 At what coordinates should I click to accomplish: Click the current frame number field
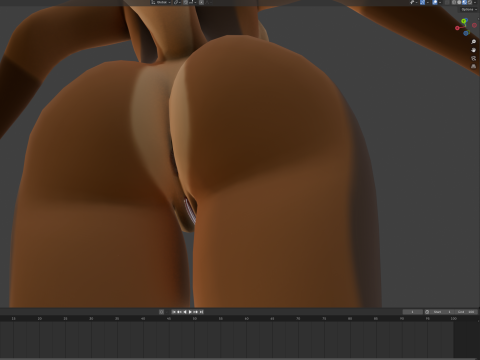pos(413,312)
